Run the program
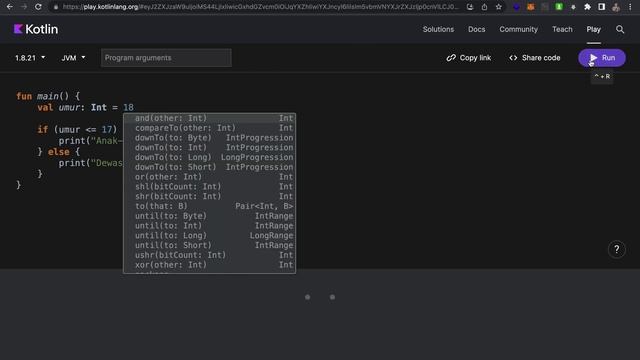640x360 pixels. tap(602, 58)
